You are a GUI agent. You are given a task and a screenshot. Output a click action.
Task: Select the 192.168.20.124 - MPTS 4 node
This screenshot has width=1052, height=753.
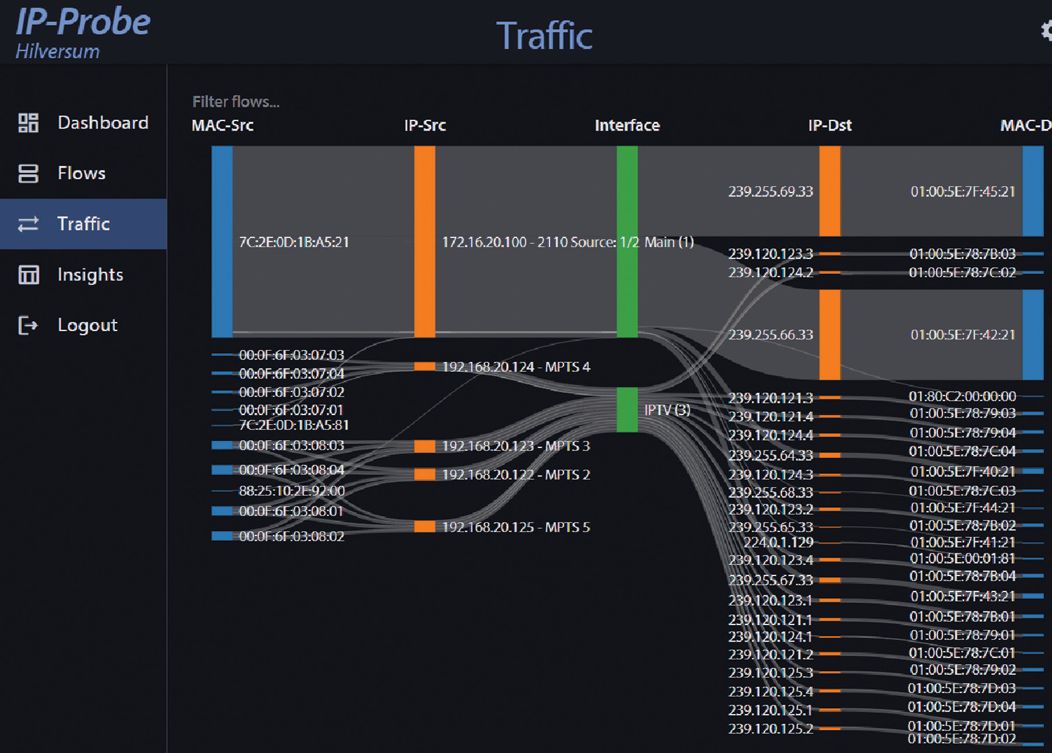click(x=424, y=367)
